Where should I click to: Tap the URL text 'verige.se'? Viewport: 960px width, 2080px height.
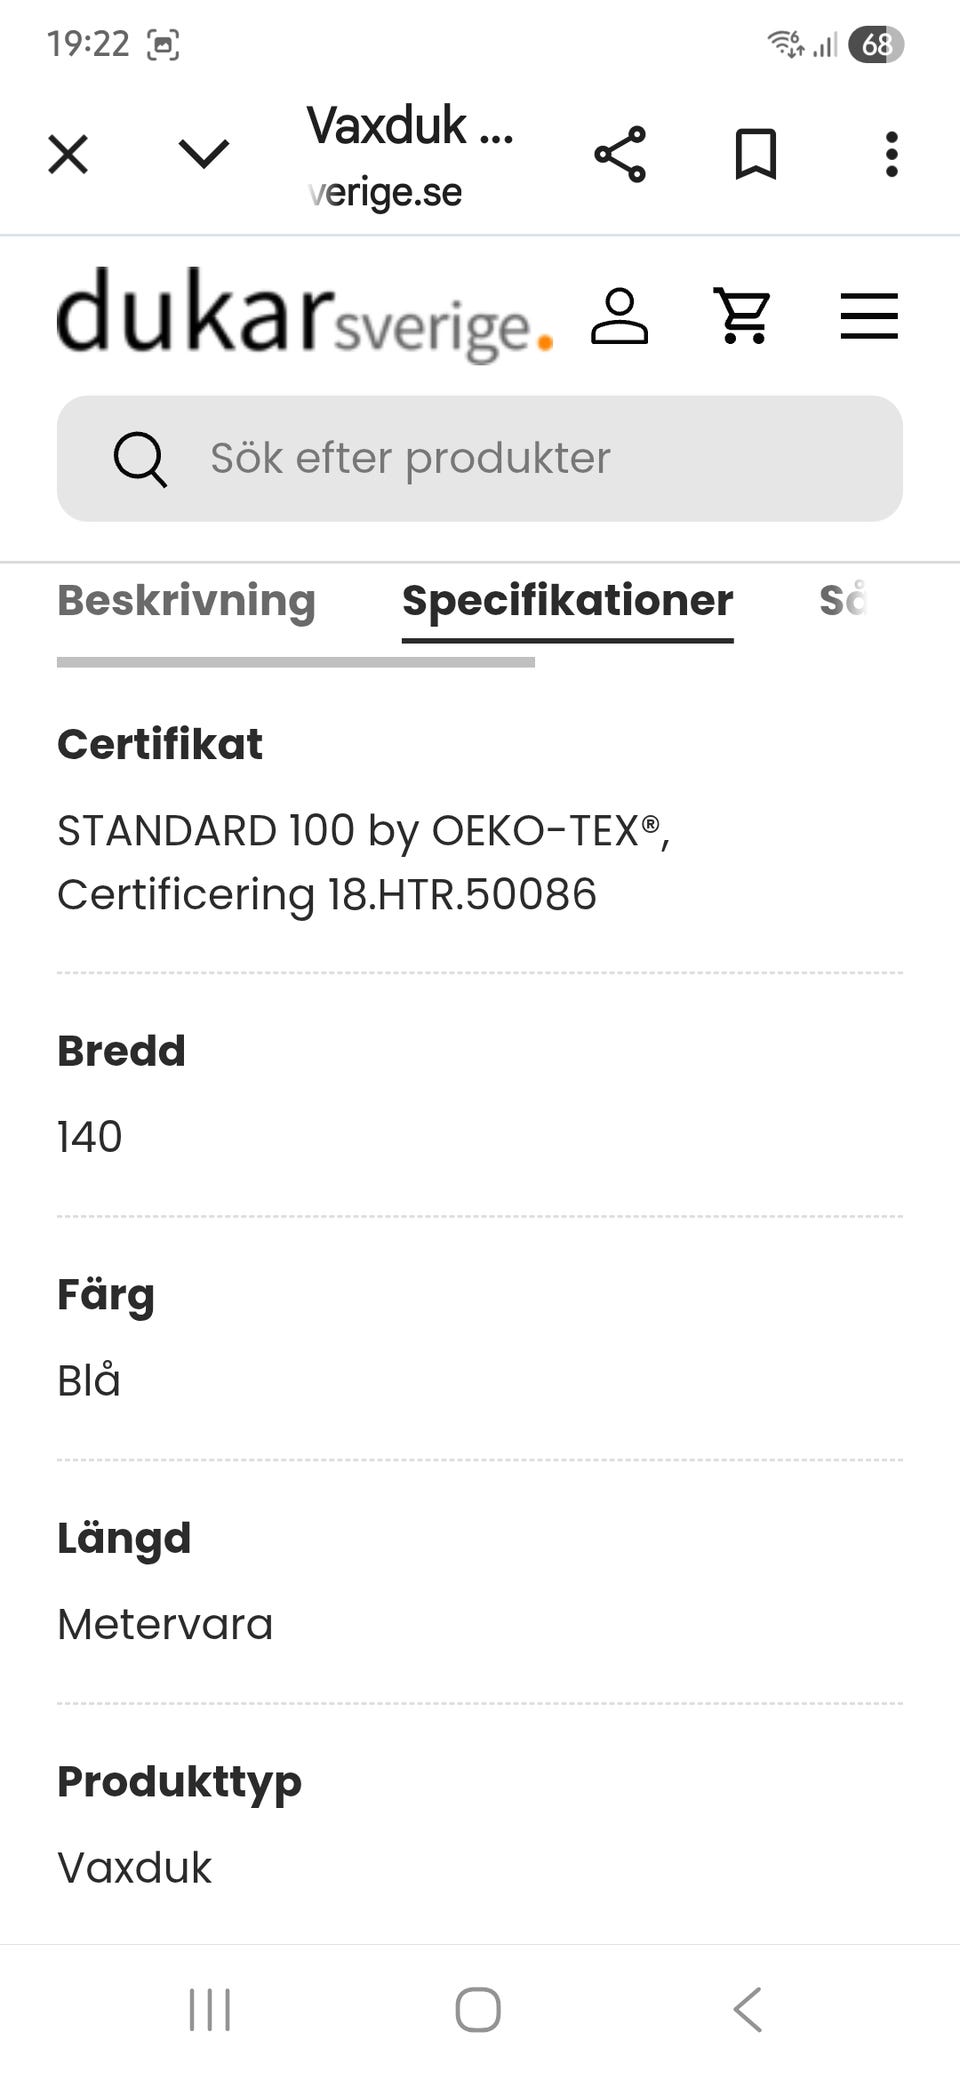tap(386, 192)
